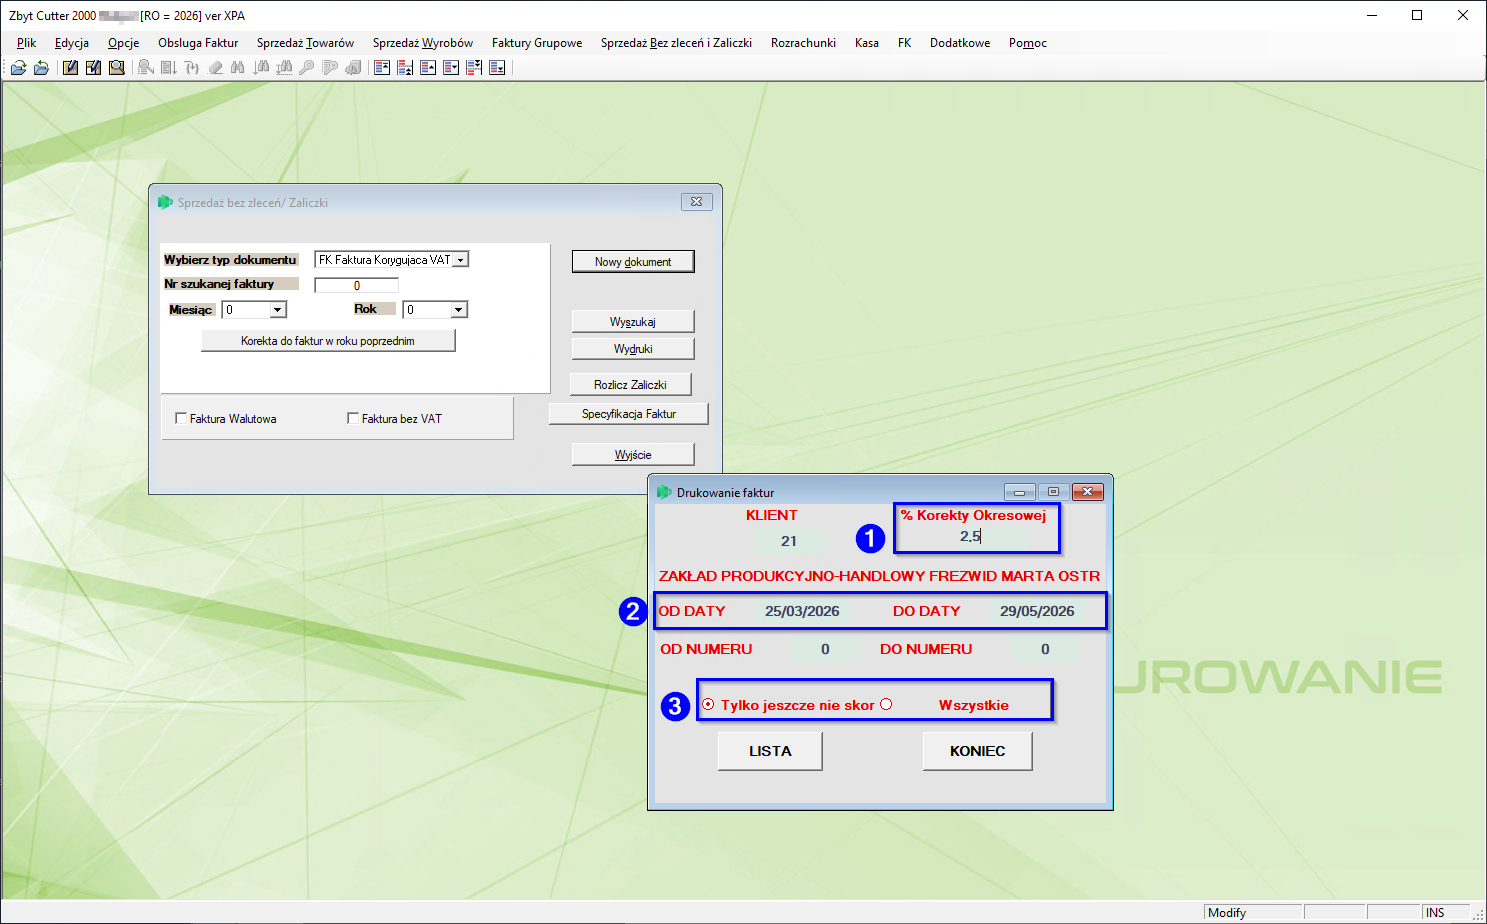Click the Rozlicz Zaliczki button

pyautogui.click(x=630, y=385)
